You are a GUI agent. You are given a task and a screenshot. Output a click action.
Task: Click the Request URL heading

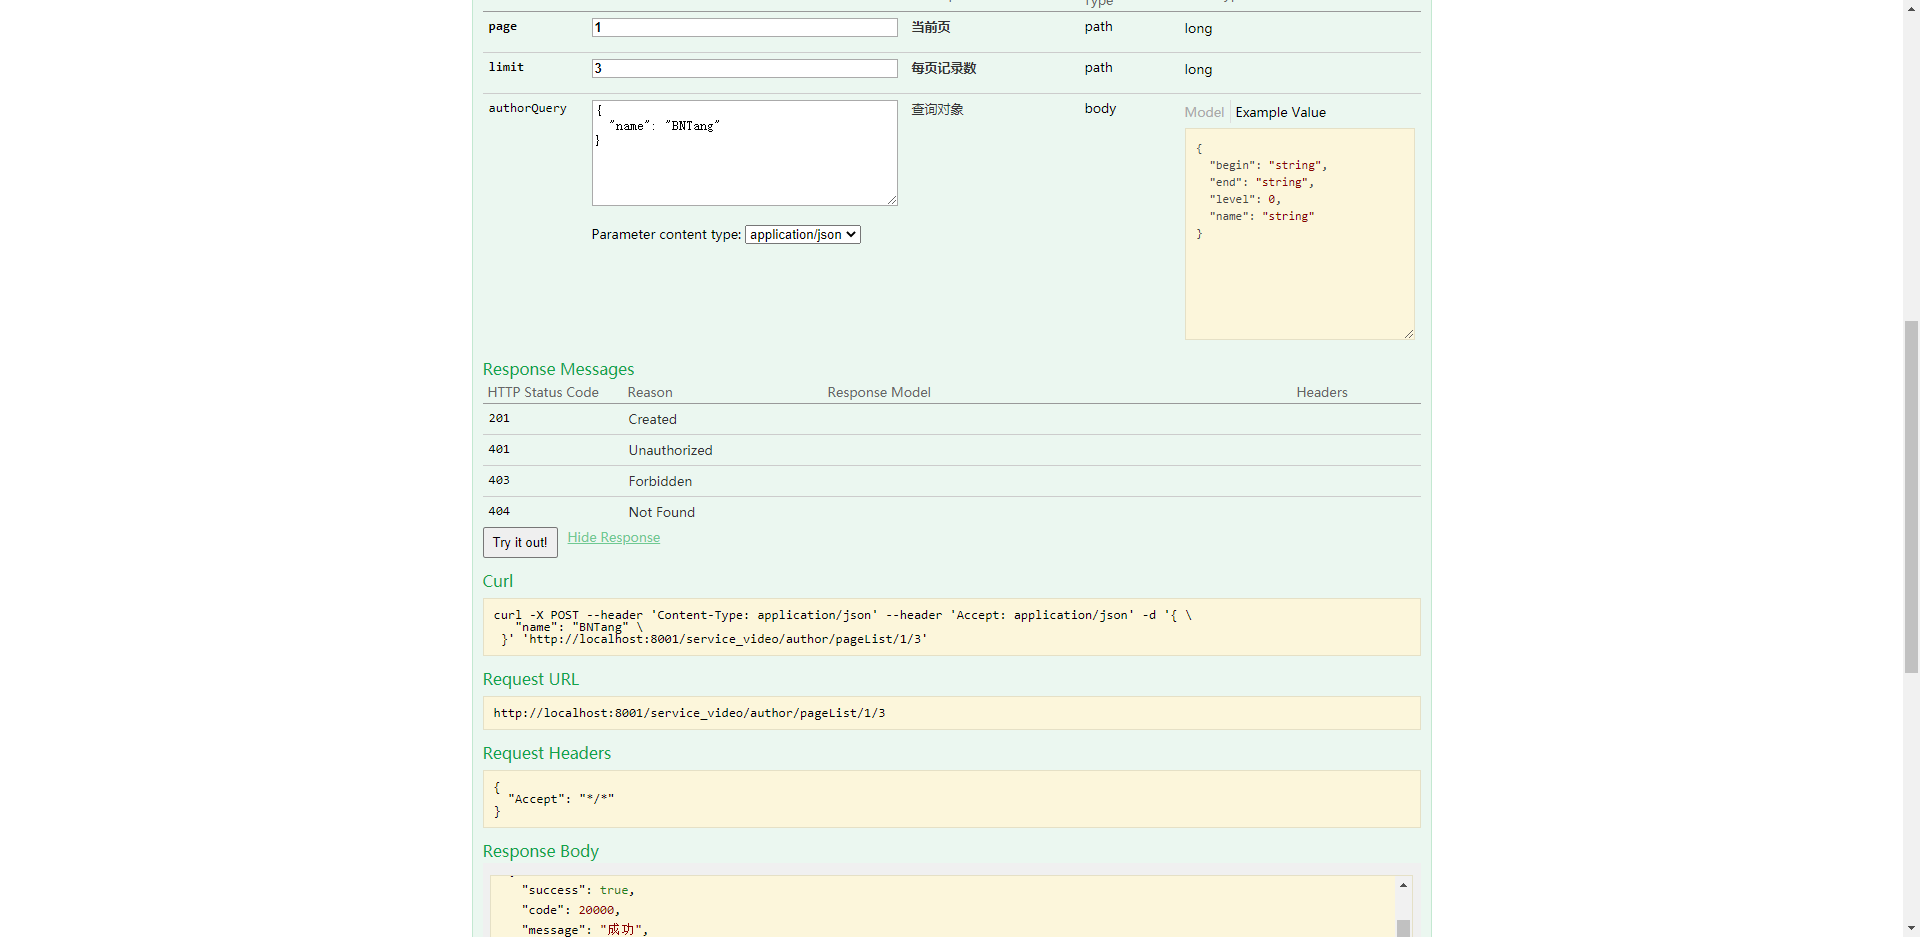point(530,679)
